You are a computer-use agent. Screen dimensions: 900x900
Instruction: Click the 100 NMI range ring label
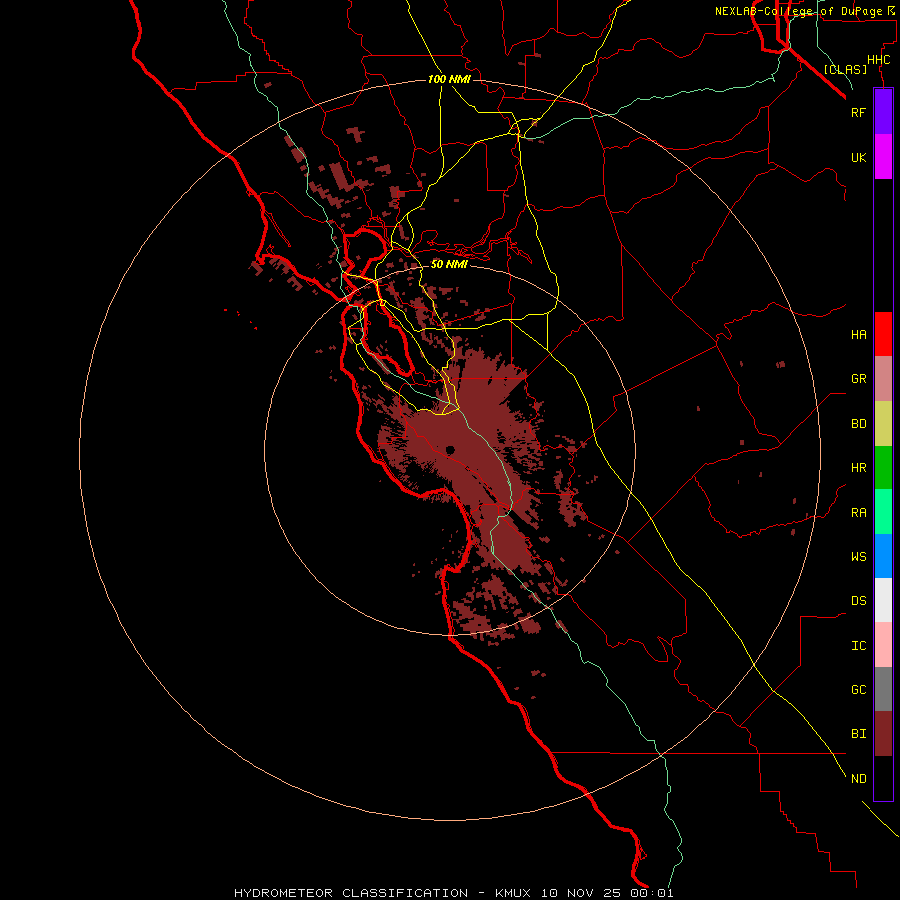tap(449, 79)
